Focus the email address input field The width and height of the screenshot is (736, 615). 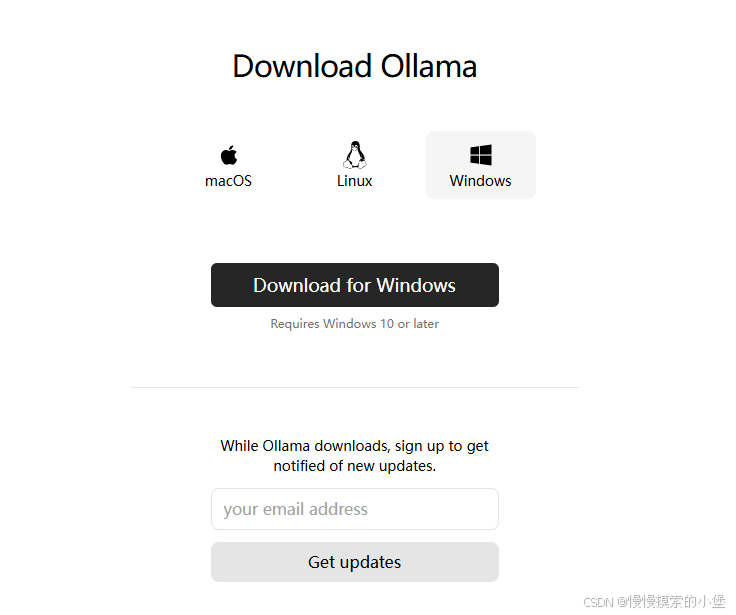point(355,509)
